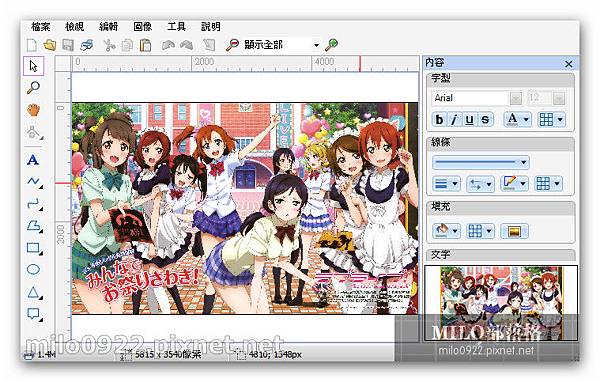Image resolution: width=600 pixels, height=382 pixels.
Task: Copy with the two-pages icon
Action: [127, 45]
